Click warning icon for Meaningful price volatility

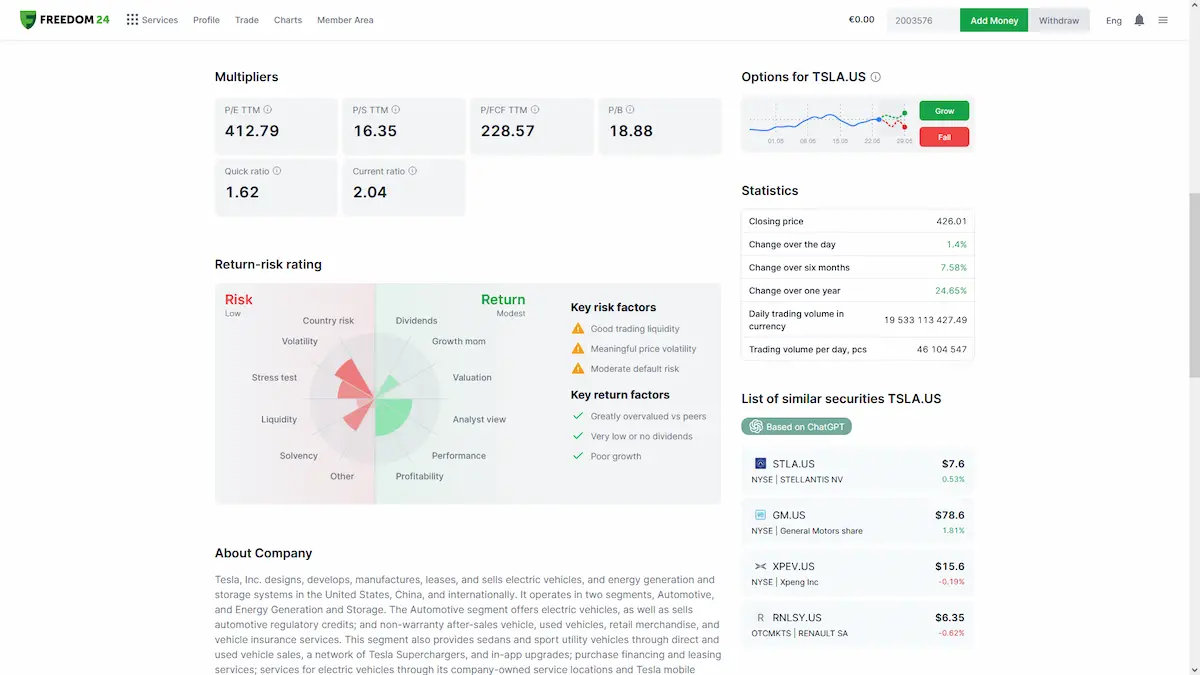(x=578, y=348)
